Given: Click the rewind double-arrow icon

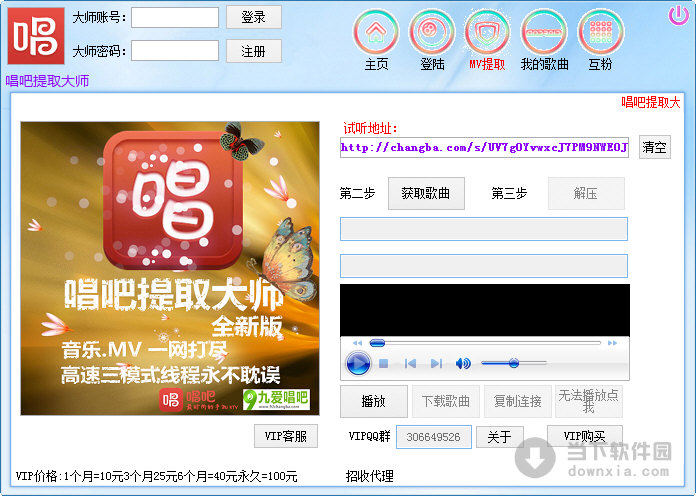Looking at the screenshot, I should [x=357, y=343].
